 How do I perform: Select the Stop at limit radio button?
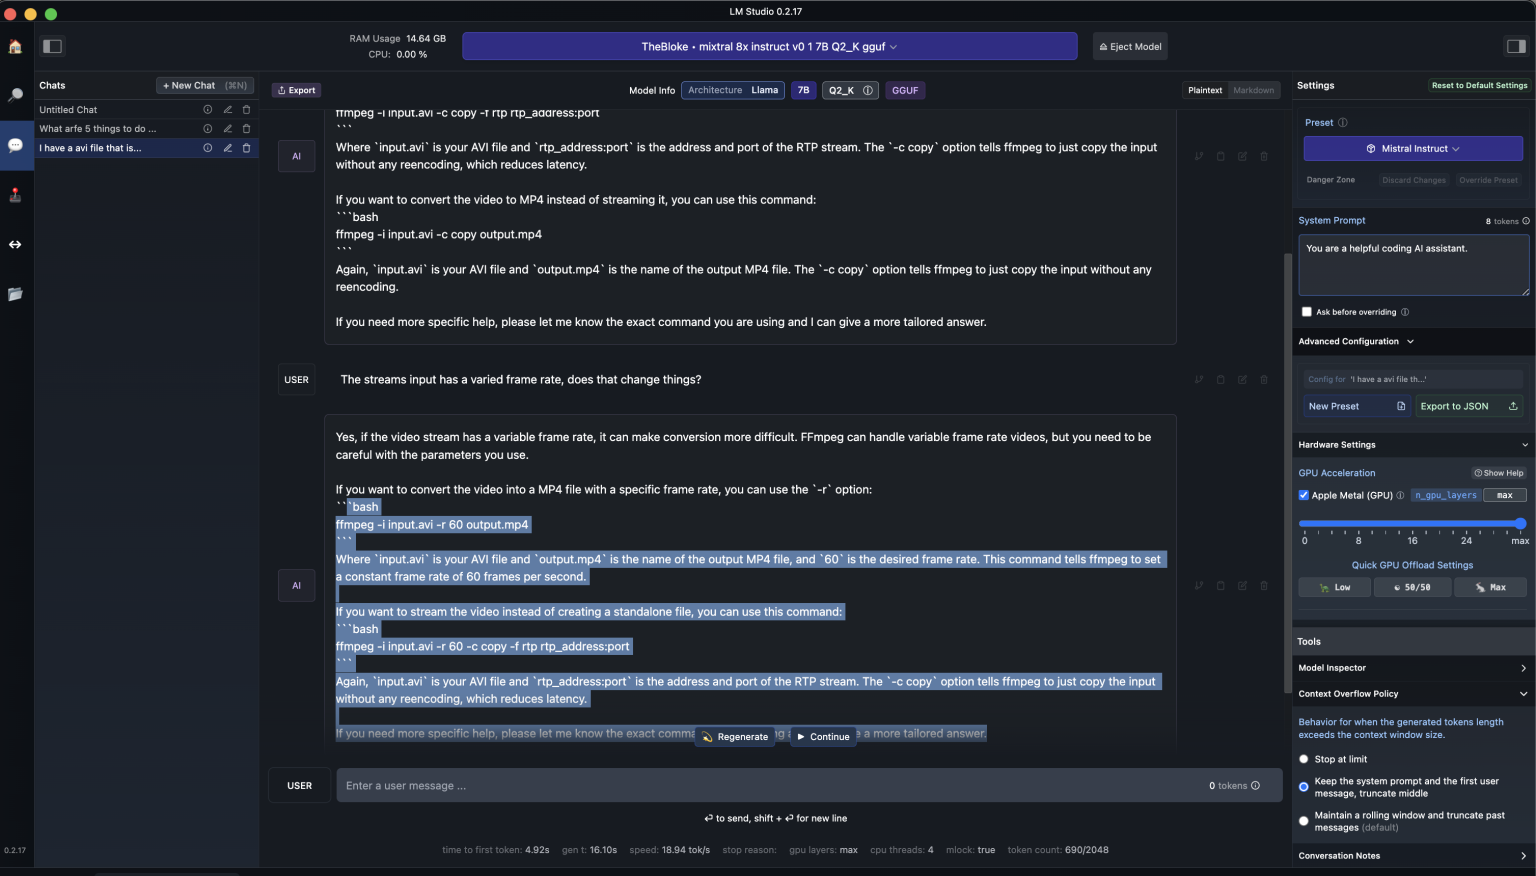click(x=1303, y=758)
